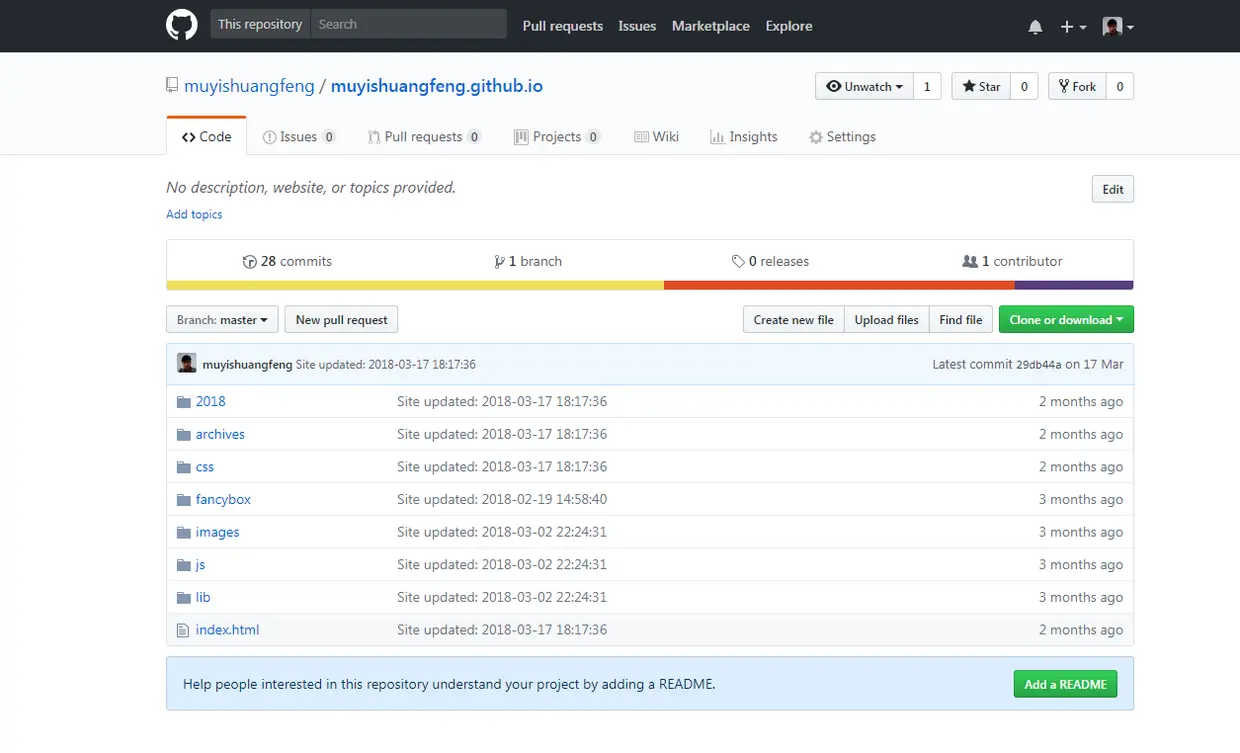Click Create new file
Image resolution: width=1240 pixels, height=753 pixels.
793,320
